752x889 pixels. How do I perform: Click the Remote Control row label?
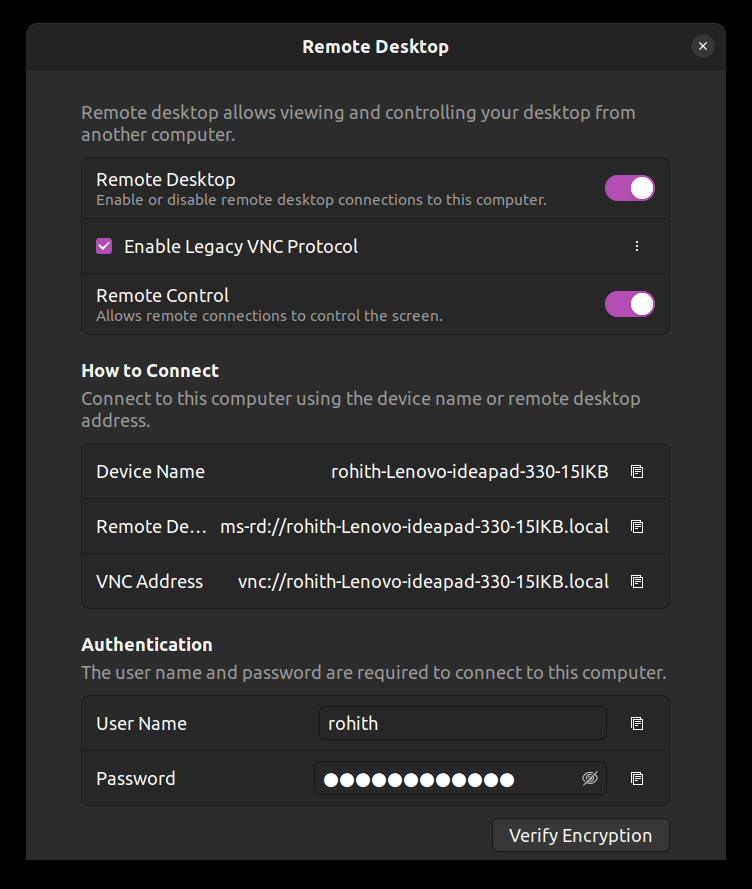tap(162, 295)
